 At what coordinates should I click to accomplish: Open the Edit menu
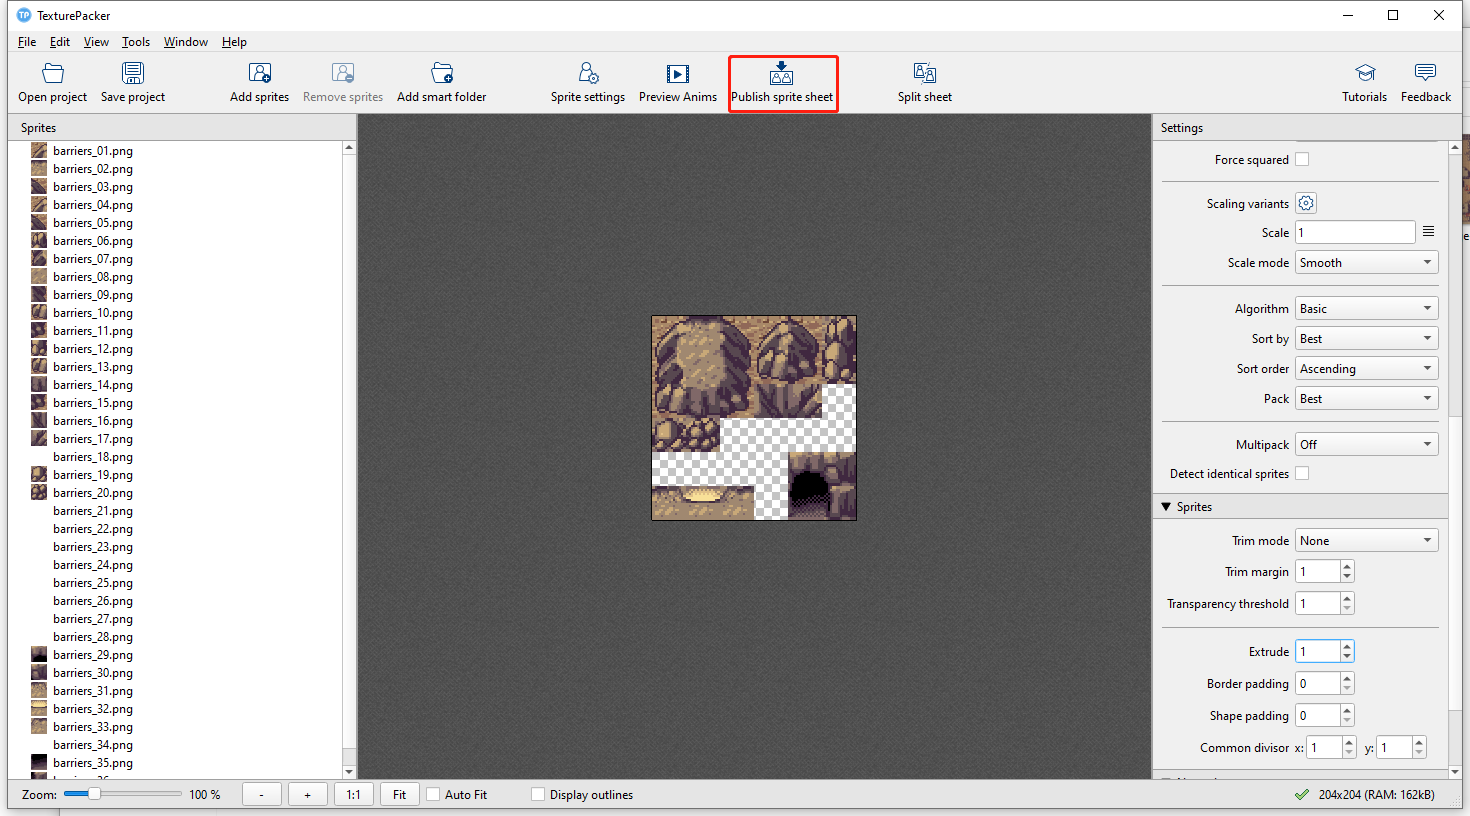pos(60,42)
